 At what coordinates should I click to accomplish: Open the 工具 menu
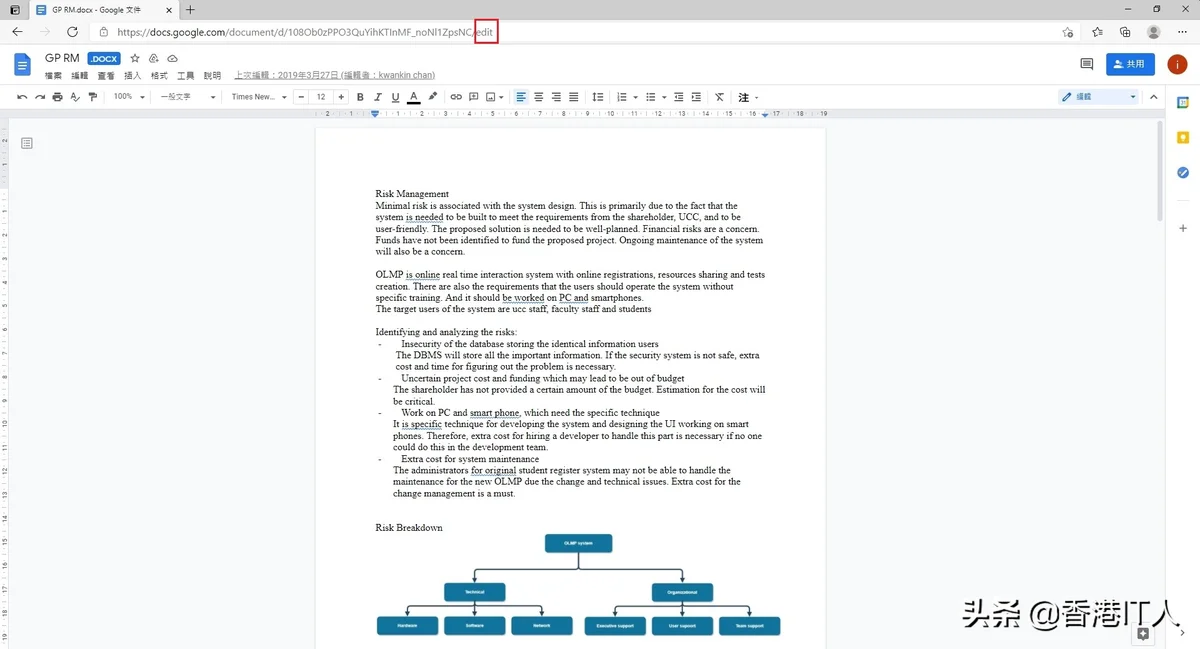point(186,76)
